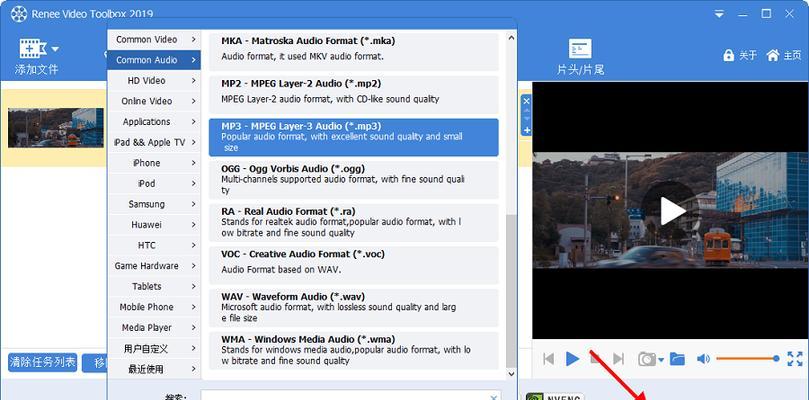The image size is (809, 400).
Task: Click format list scrollbar up arrow
Action: [511, 38]
